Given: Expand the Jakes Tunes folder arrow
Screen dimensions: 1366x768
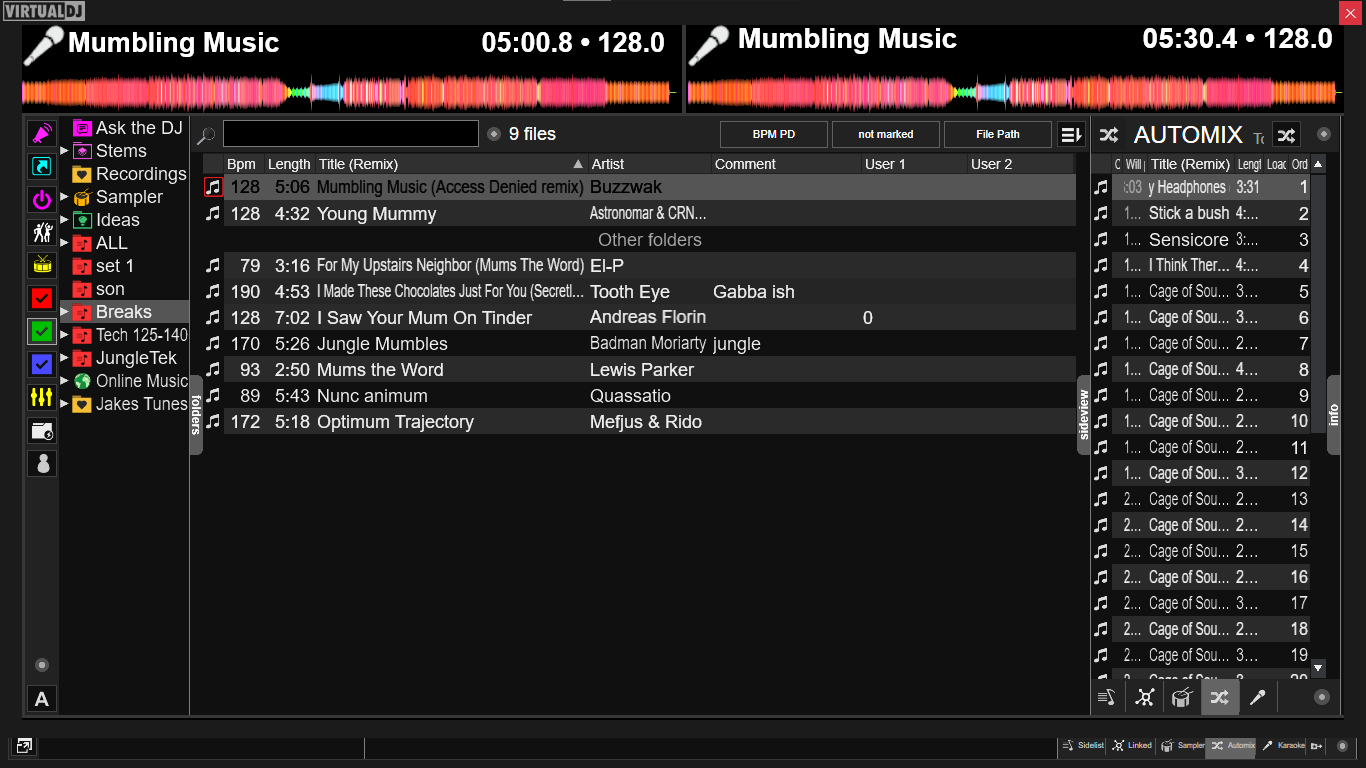Looking at the screenshot, I should [x=65, y=404].
